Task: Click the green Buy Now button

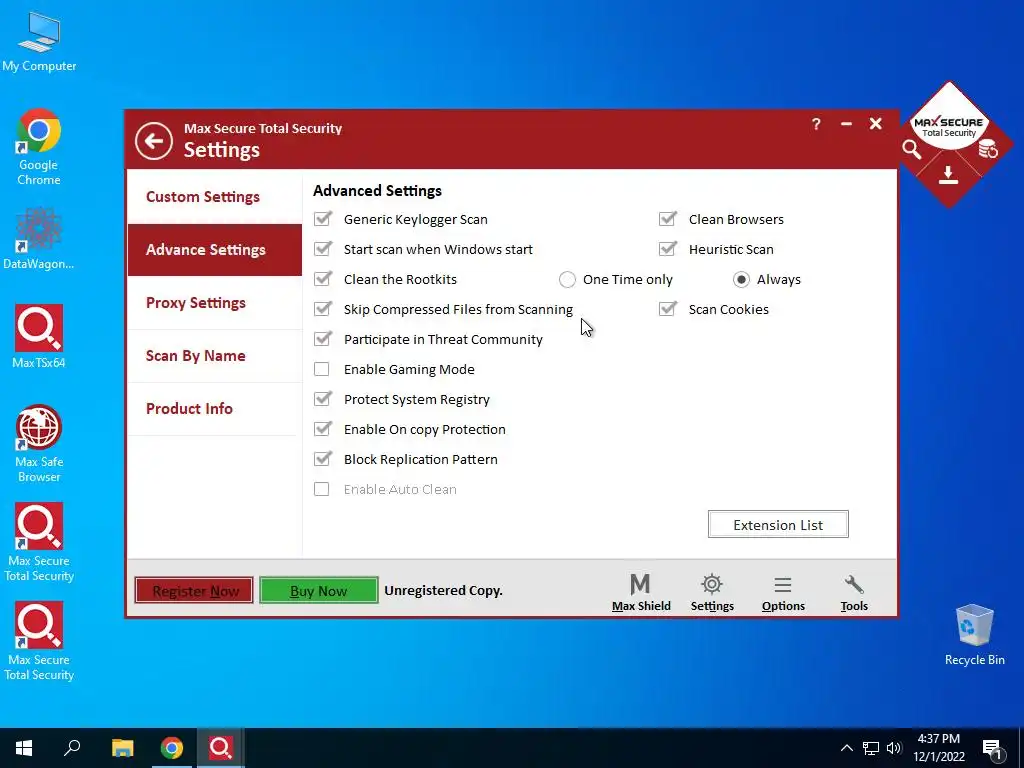Action: (319, 590)
